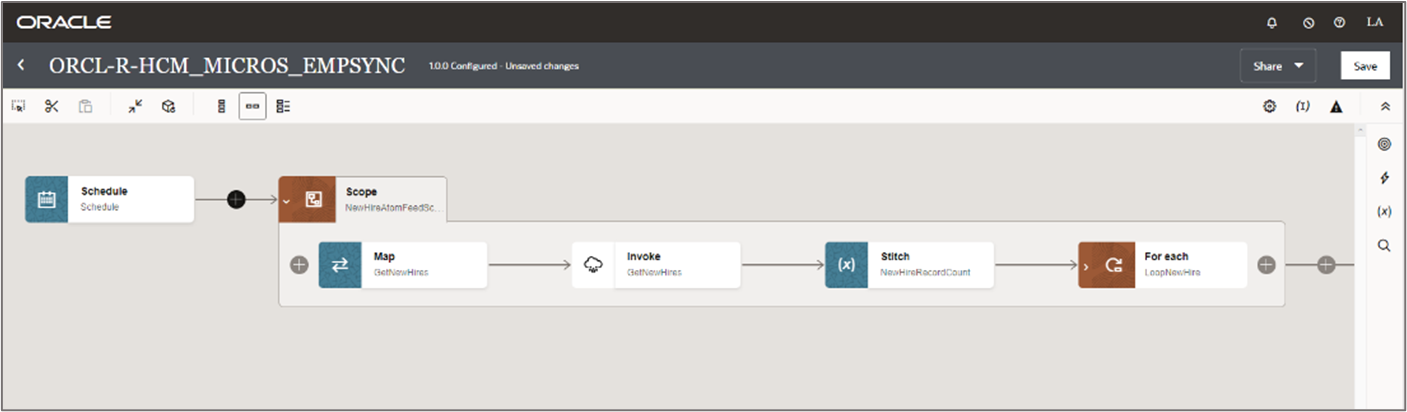
Task: Open the settings gear in toolbar
Action: pyautogui.click(x=1269, y=106)
